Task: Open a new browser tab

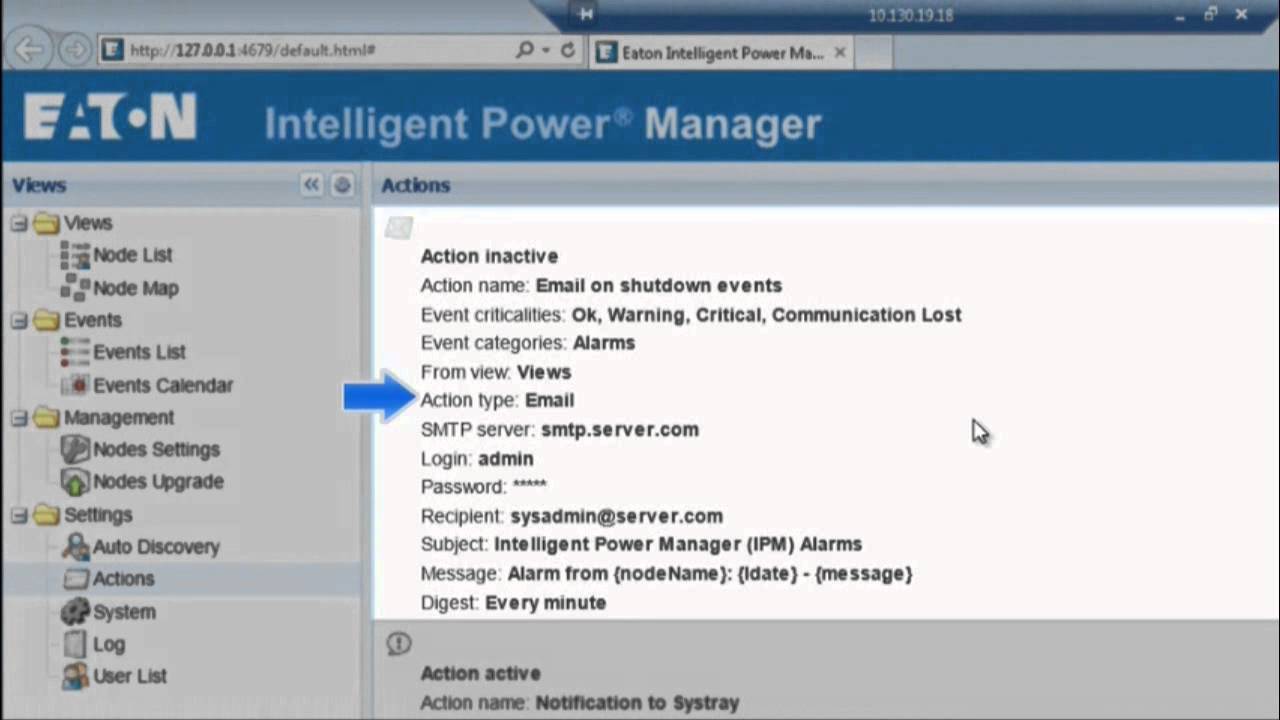Action: [x=874, y=53]
